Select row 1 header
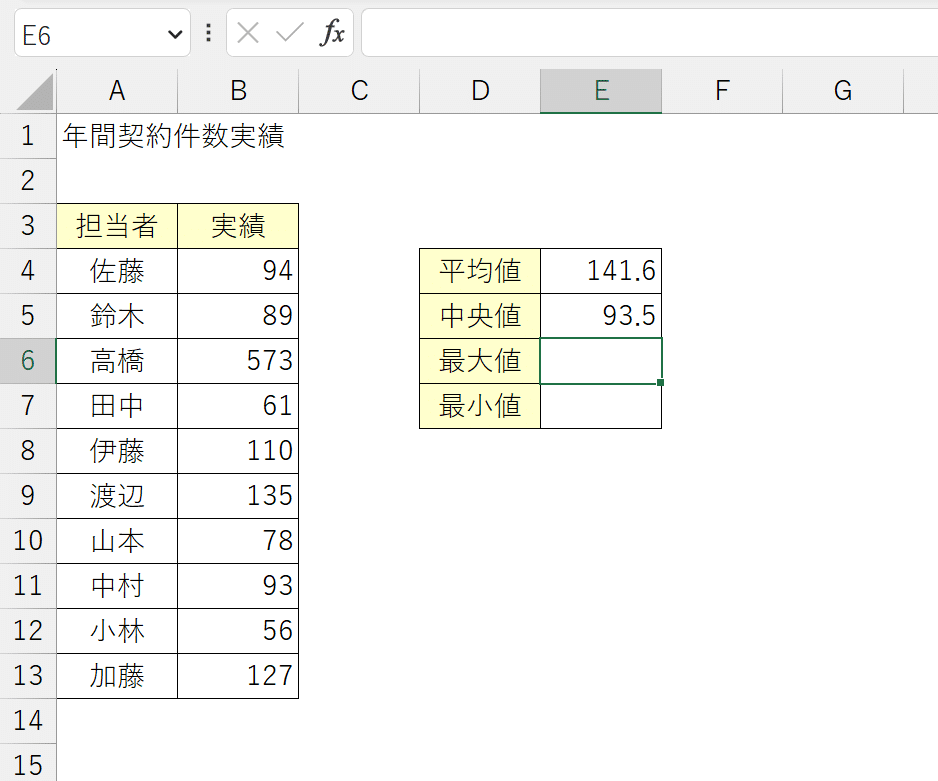938x781 pixels. coord(28,136)
